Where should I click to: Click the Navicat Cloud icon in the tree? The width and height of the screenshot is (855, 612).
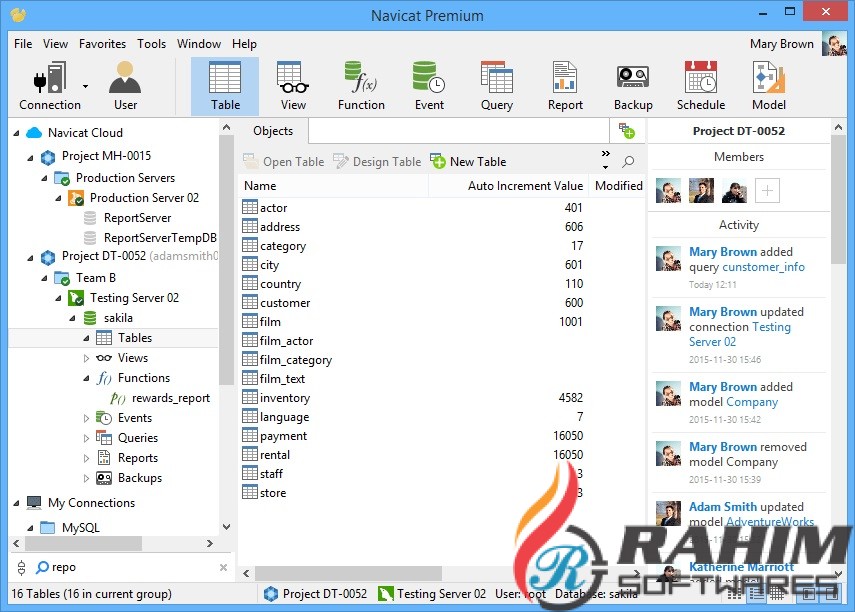coord(34,133)
